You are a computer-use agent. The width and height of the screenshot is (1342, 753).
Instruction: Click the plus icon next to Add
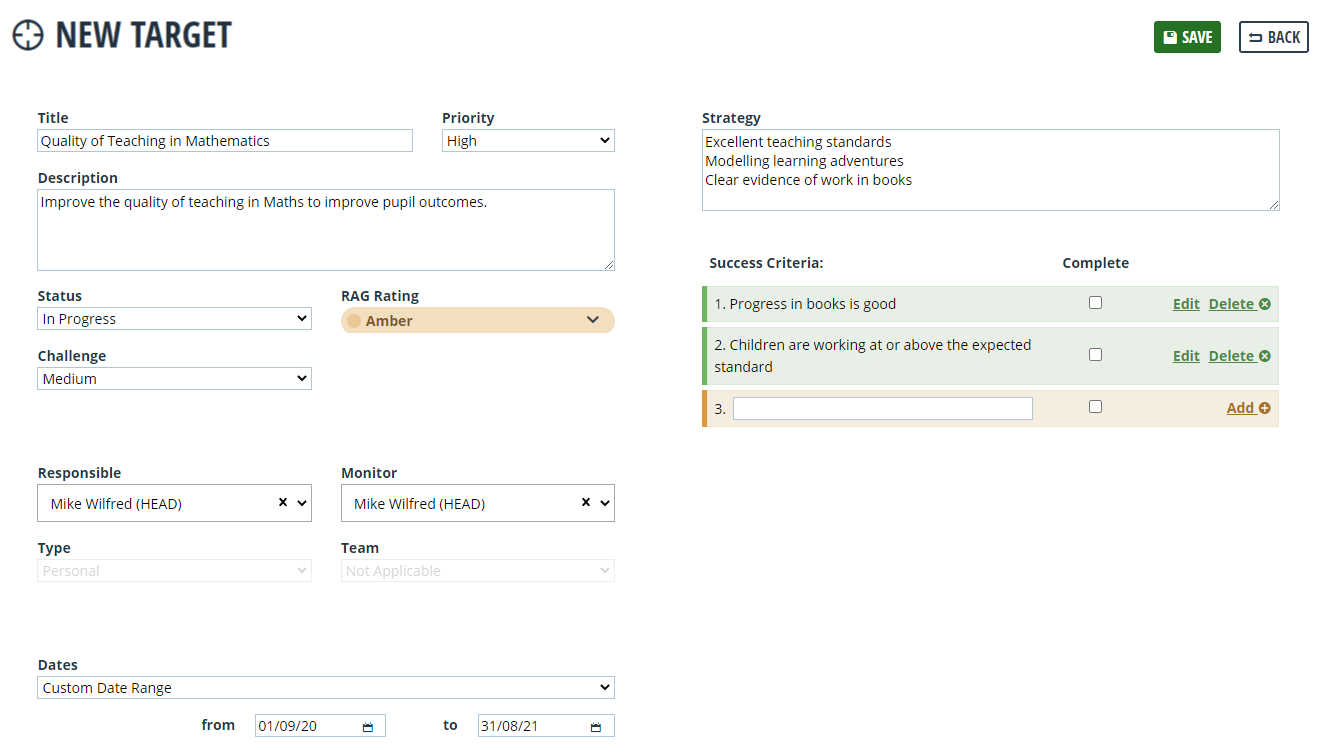(x=1265, y=408)
